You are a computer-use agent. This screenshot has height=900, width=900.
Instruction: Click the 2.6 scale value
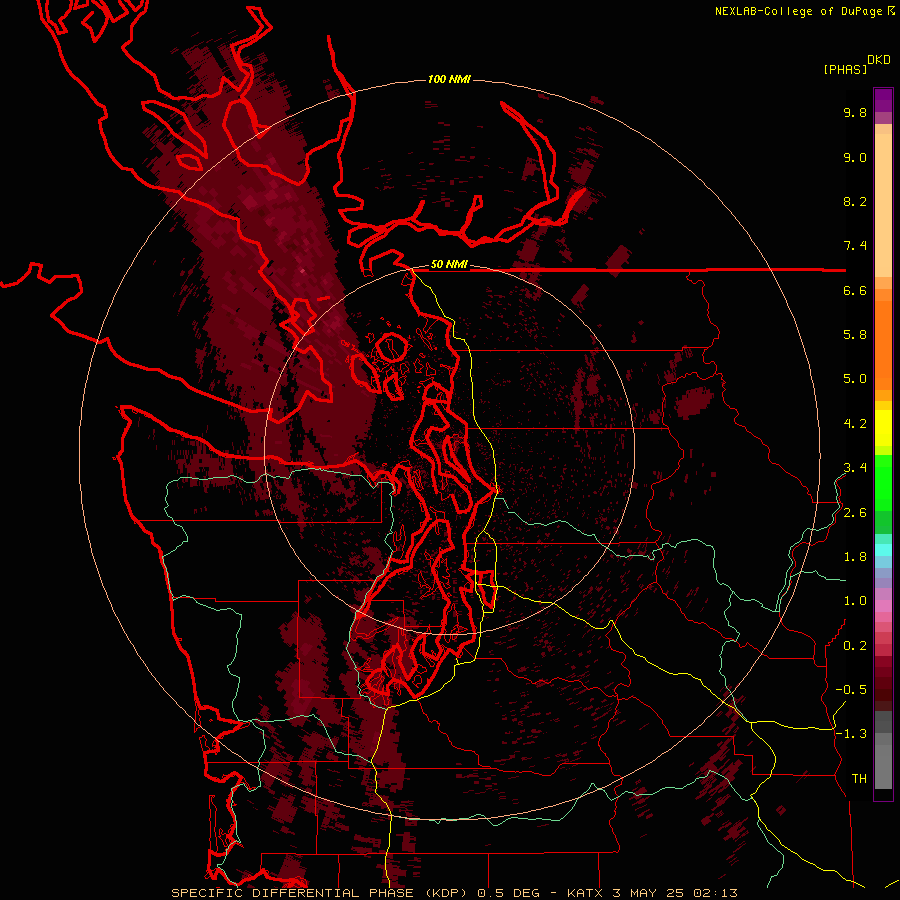click(855, 513)
